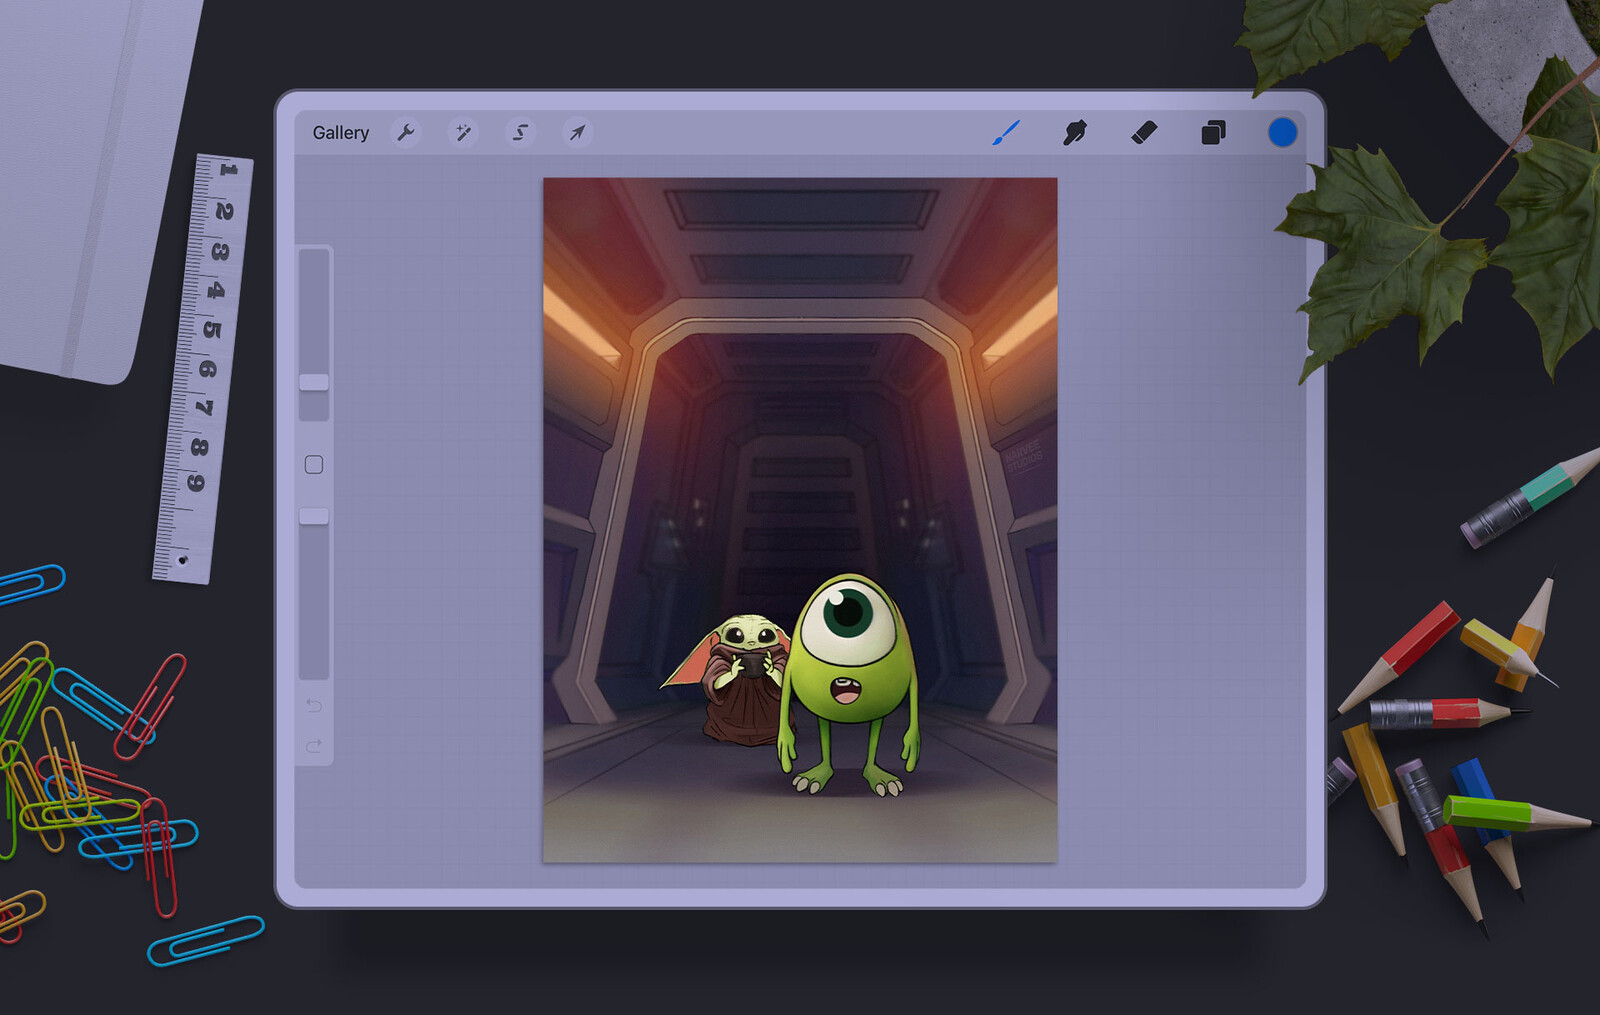Redo the last action
The image size is (1600, 1015).
[314, 746]
